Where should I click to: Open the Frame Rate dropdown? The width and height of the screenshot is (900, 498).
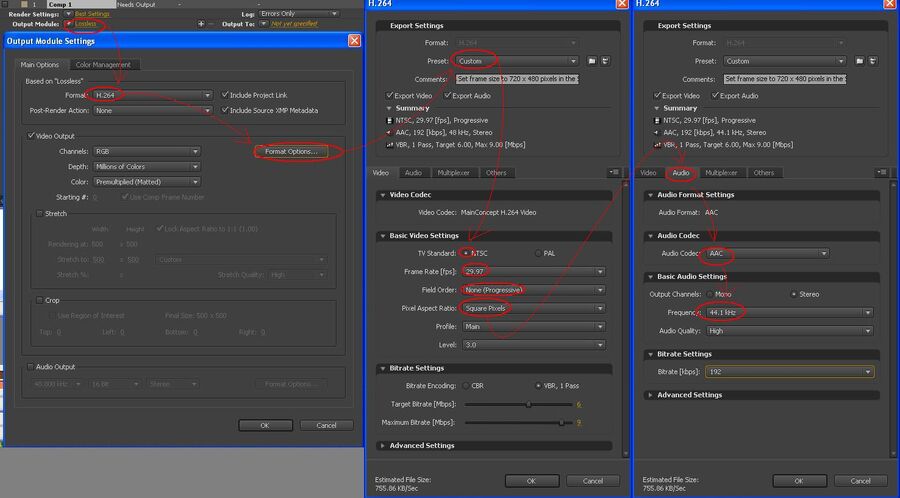pos(534,271)
